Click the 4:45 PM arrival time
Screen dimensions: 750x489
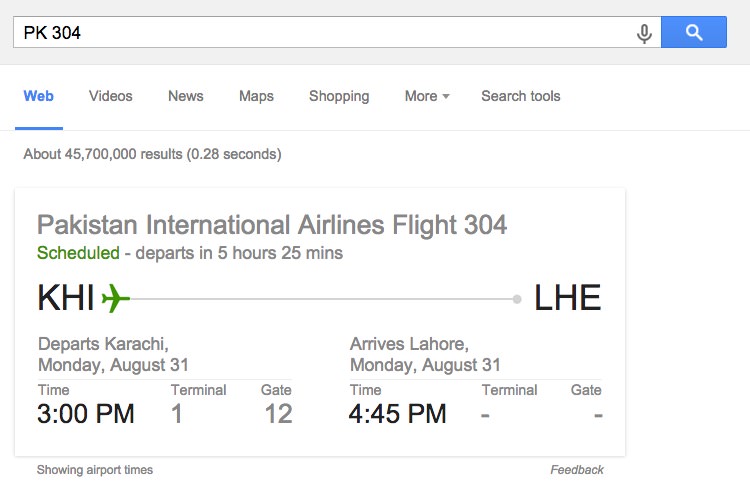pyautogui.click(x=397, y=414)
